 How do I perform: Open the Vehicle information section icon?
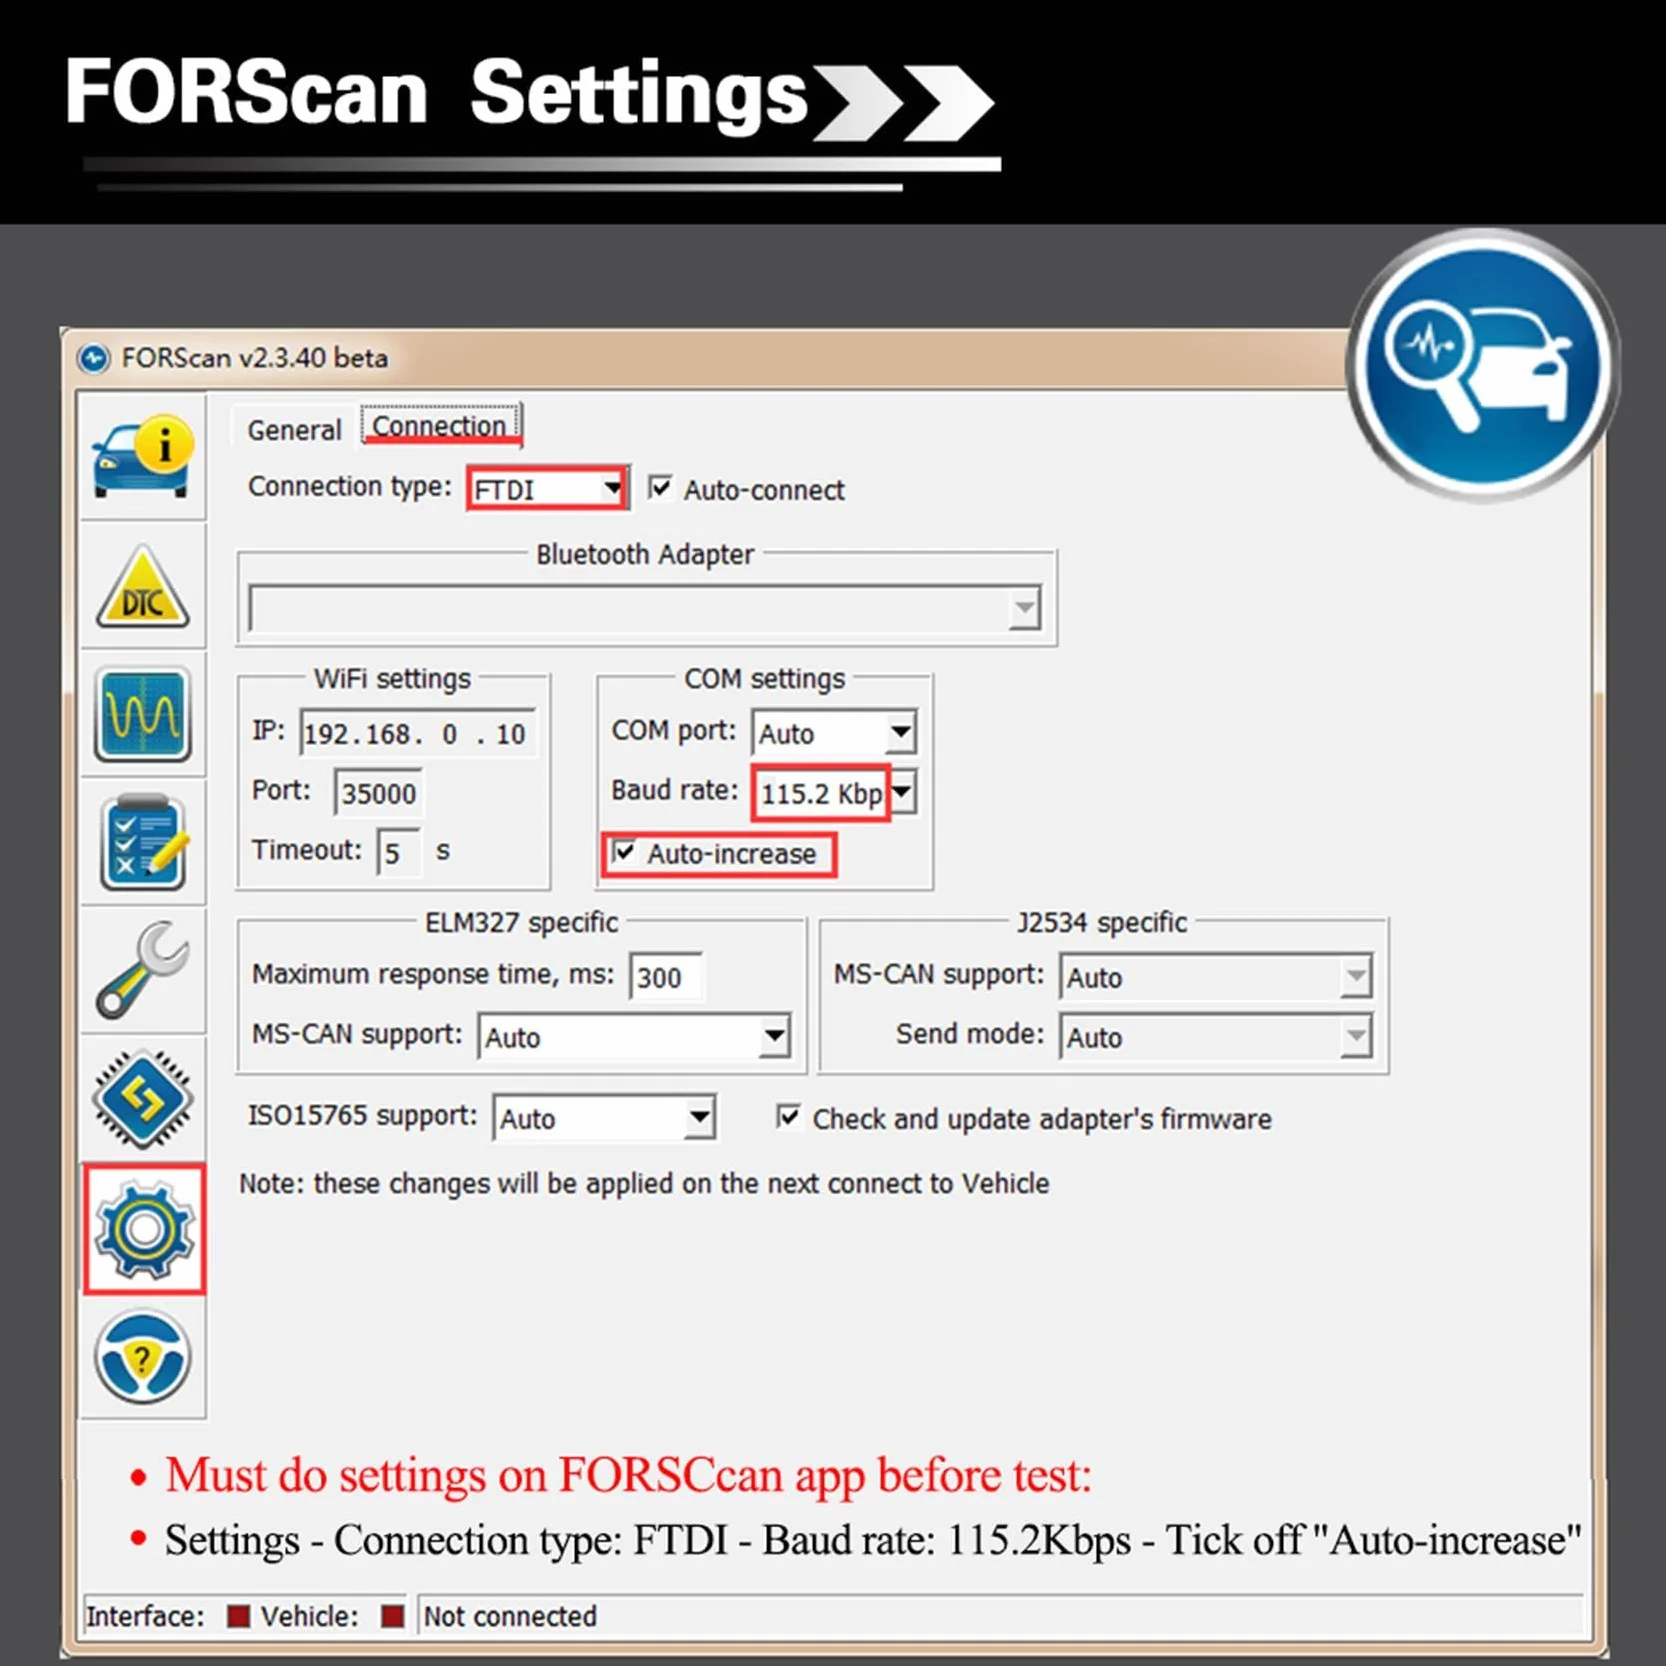click(142, 457)
